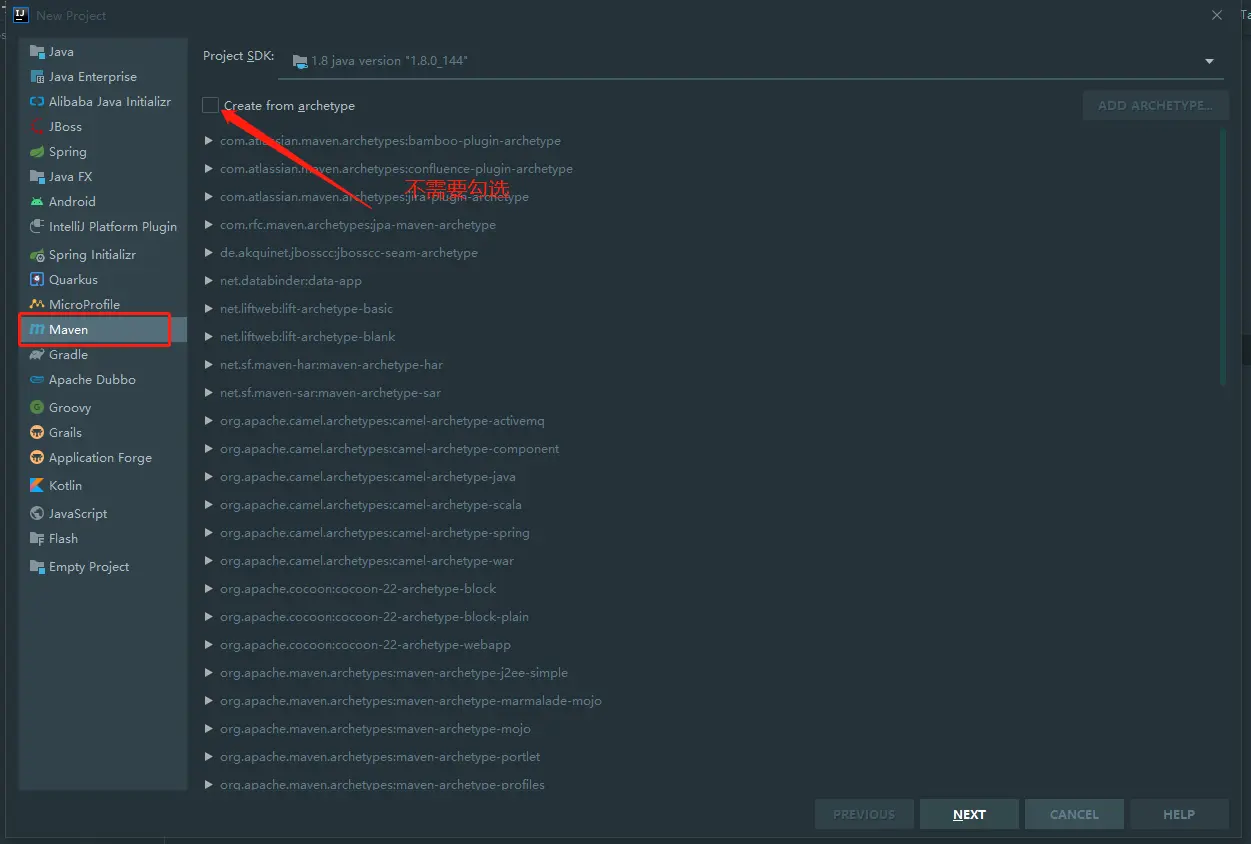The height and width of the screenshot is (844, 1251).
Task: Expand the jbosscc-seam-archetype entry
Action: tap(209, 253)
